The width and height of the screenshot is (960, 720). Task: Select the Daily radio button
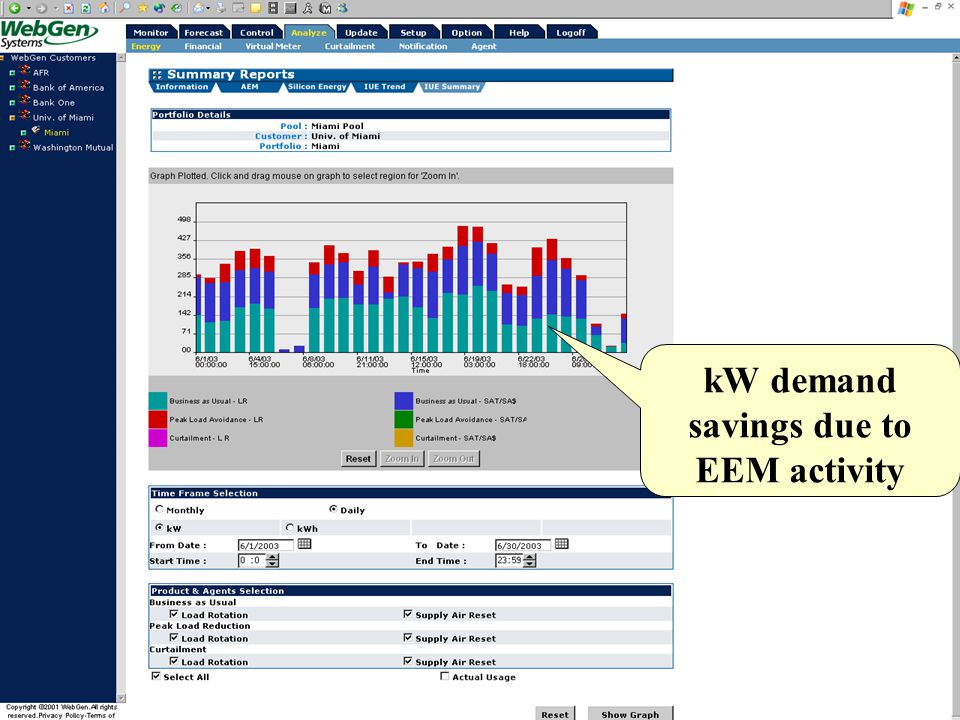pos(334,509)
